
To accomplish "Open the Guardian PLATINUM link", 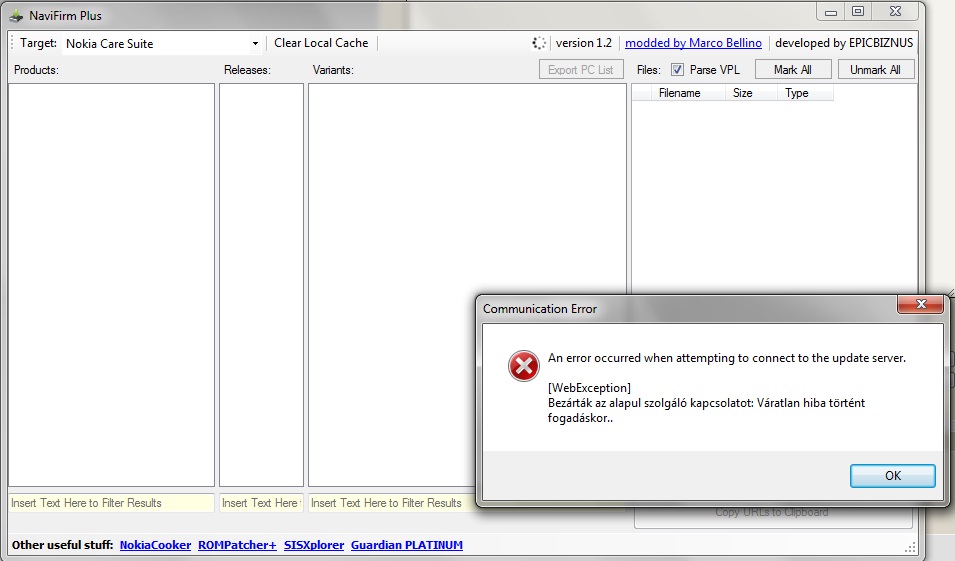I will tap(407, 545).
